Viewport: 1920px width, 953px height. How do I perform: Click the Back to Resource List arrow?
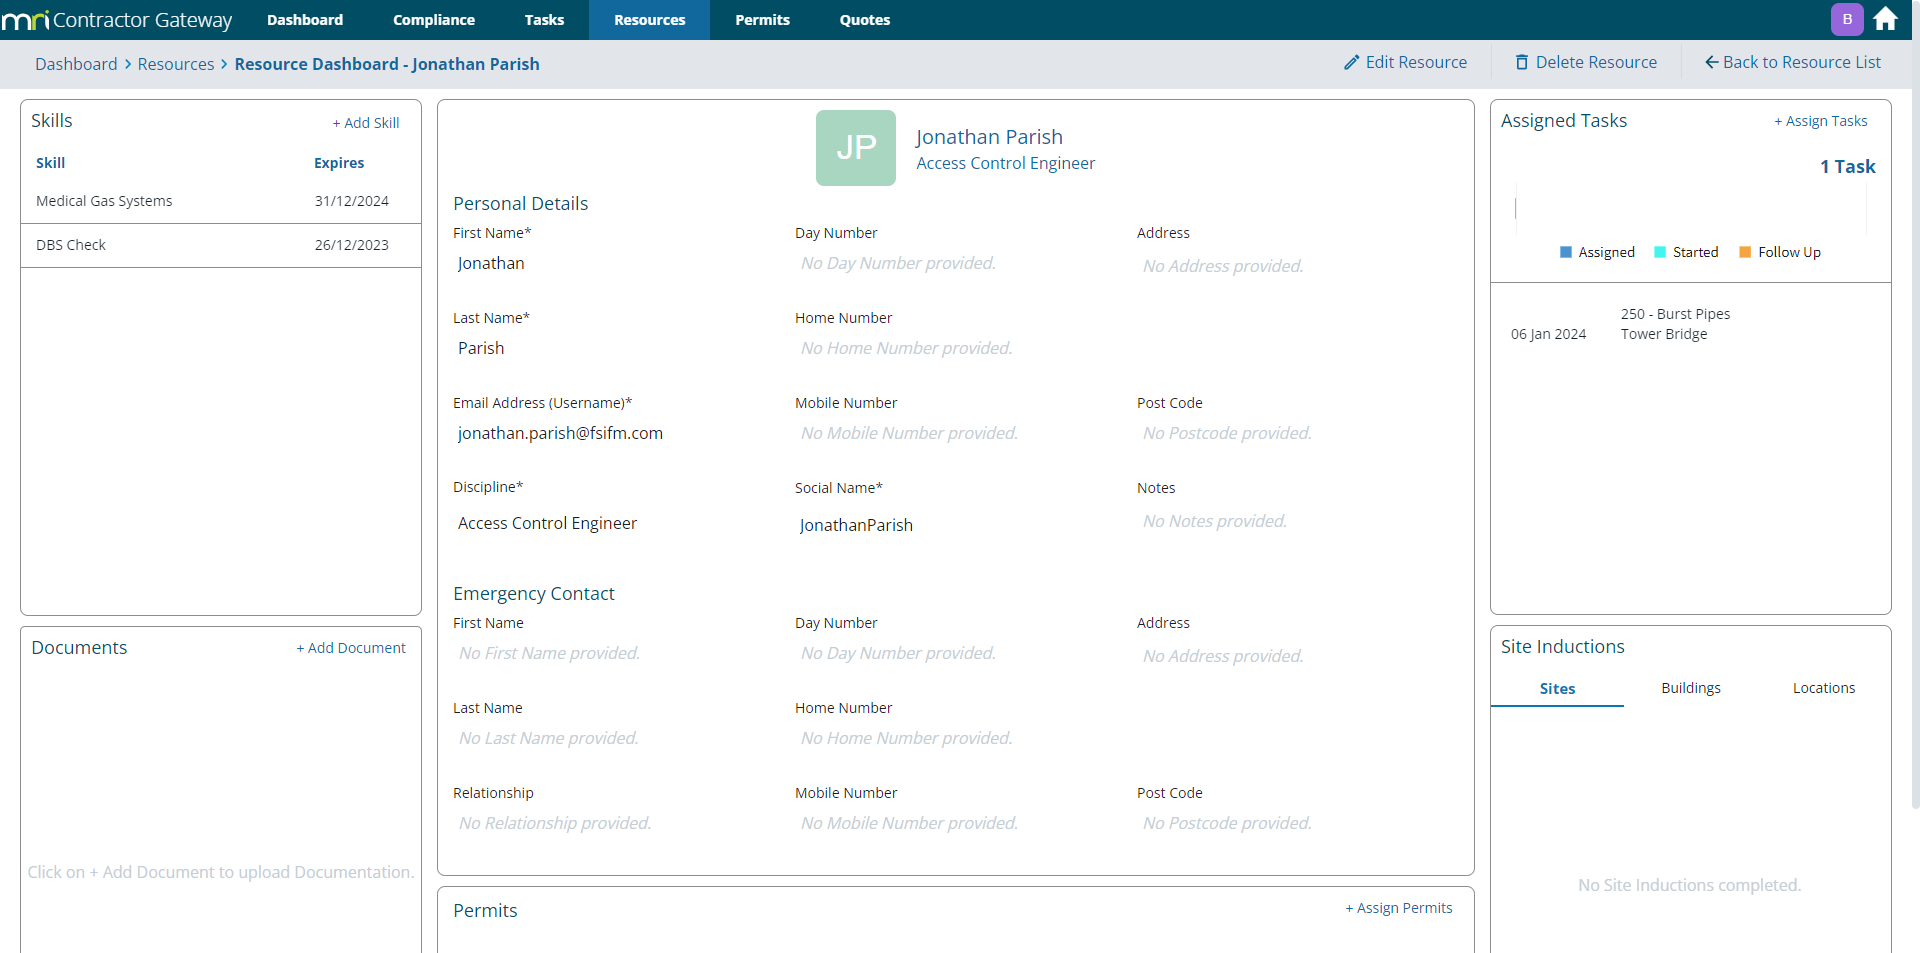pyautogui.click(x=1711, y=62)
